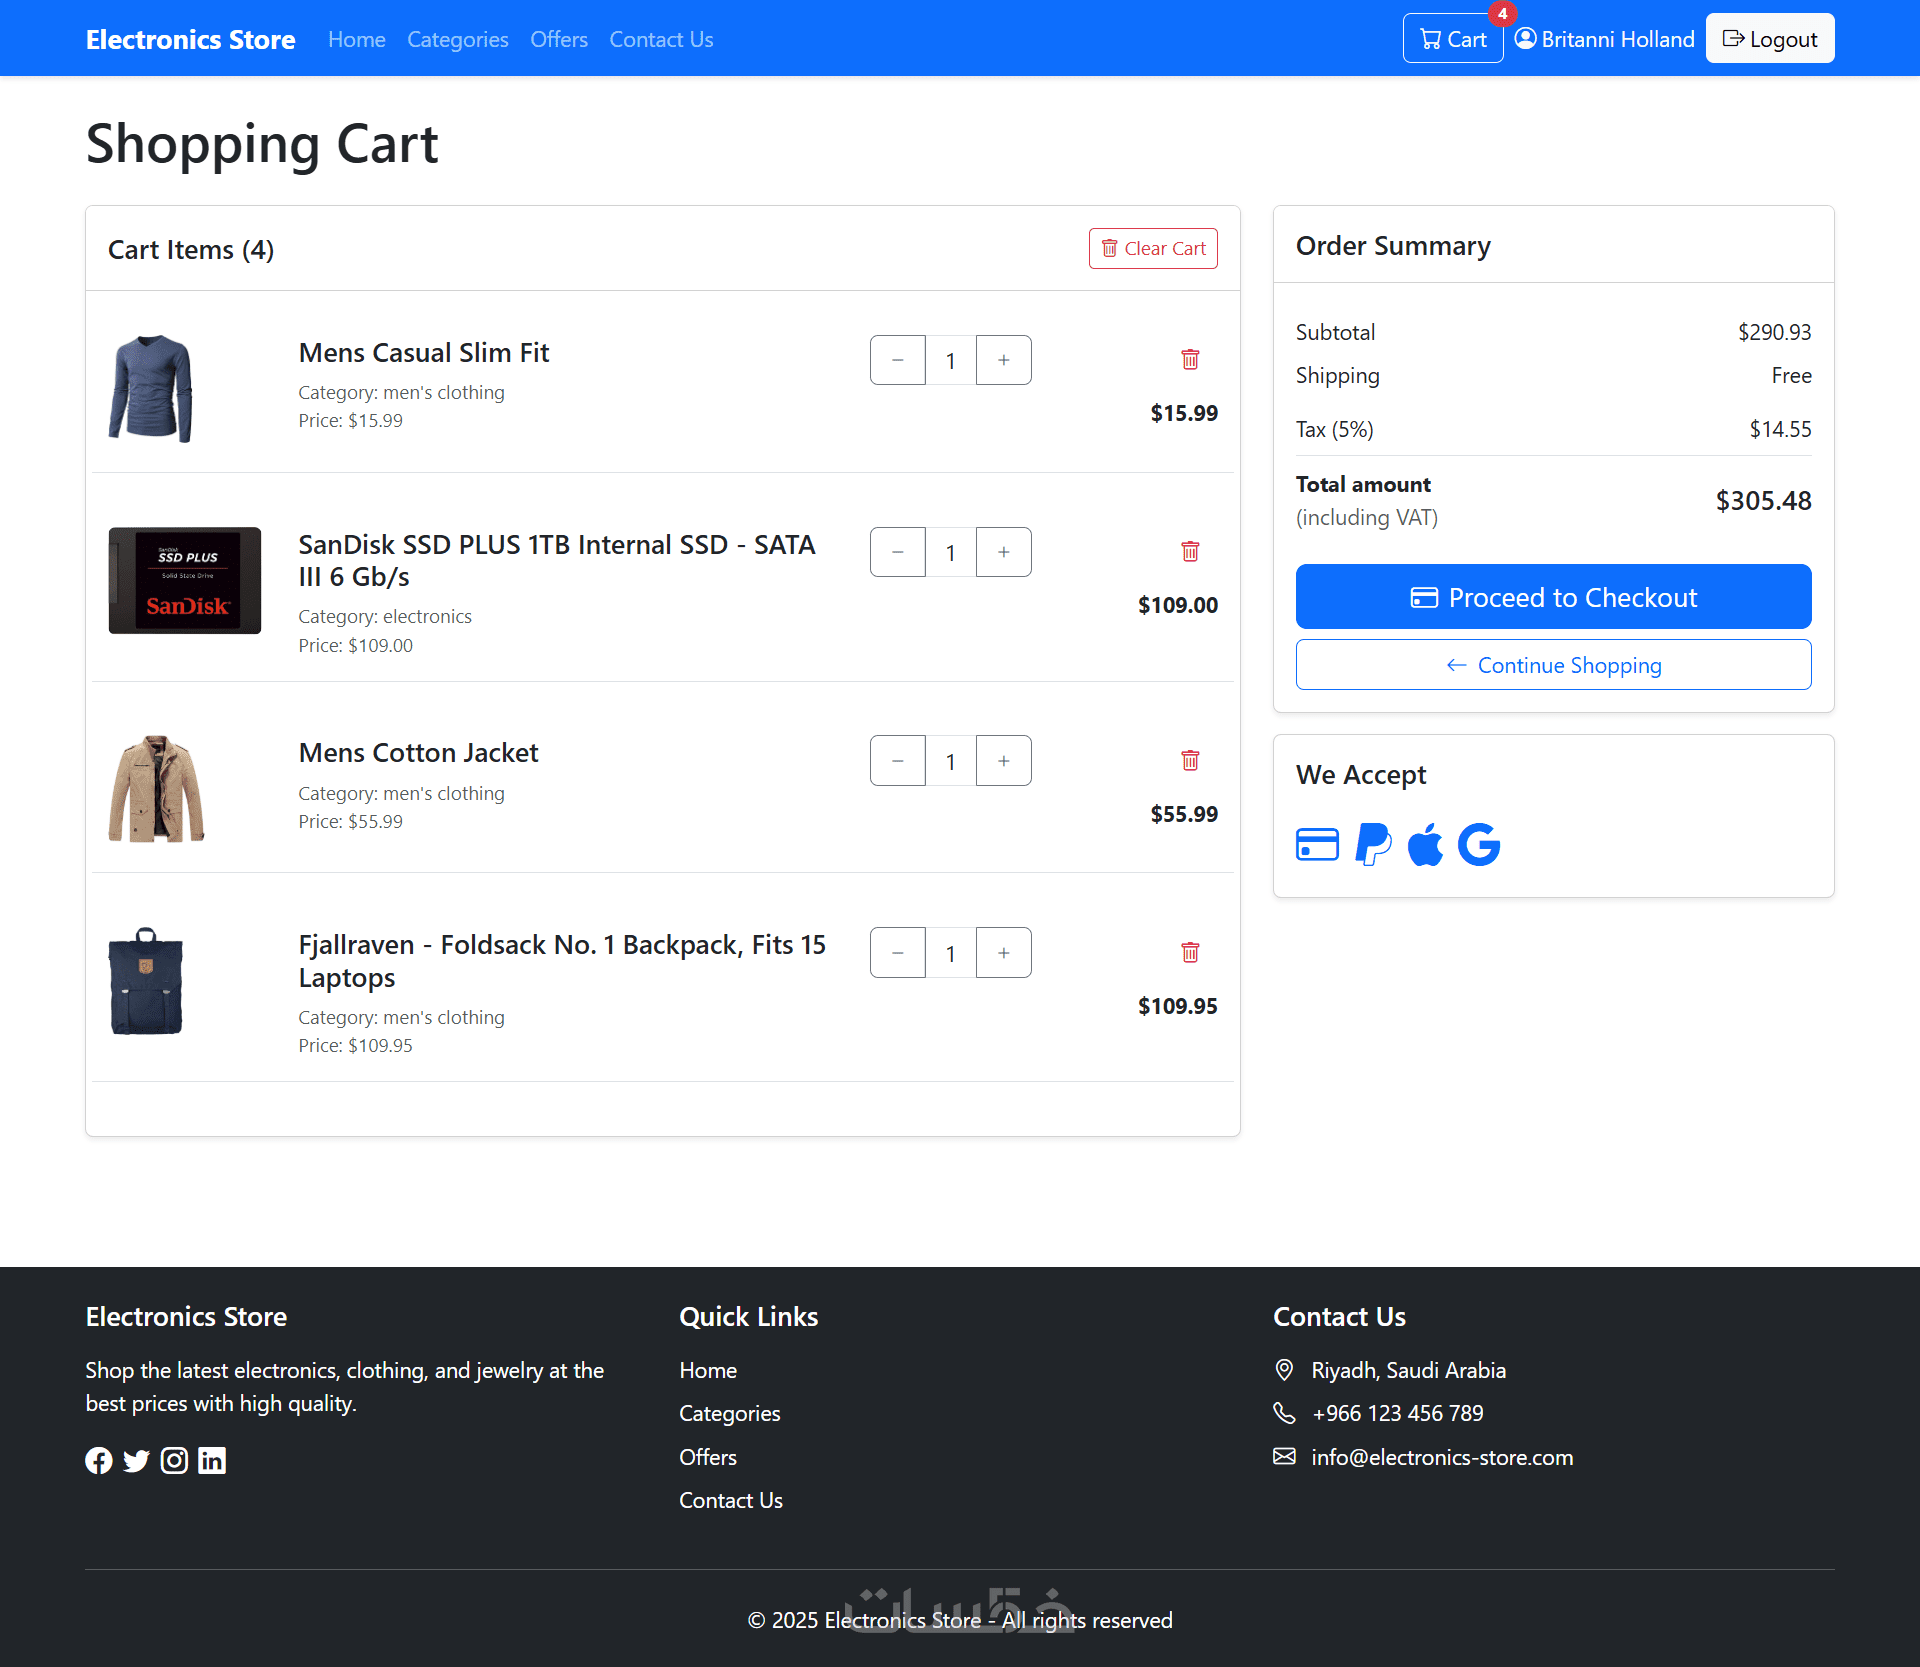Viewport: 1920px width, 1667px height.
Task: Increase quantity of Mens Cotton Jacket
Action: click(1003, 761)
